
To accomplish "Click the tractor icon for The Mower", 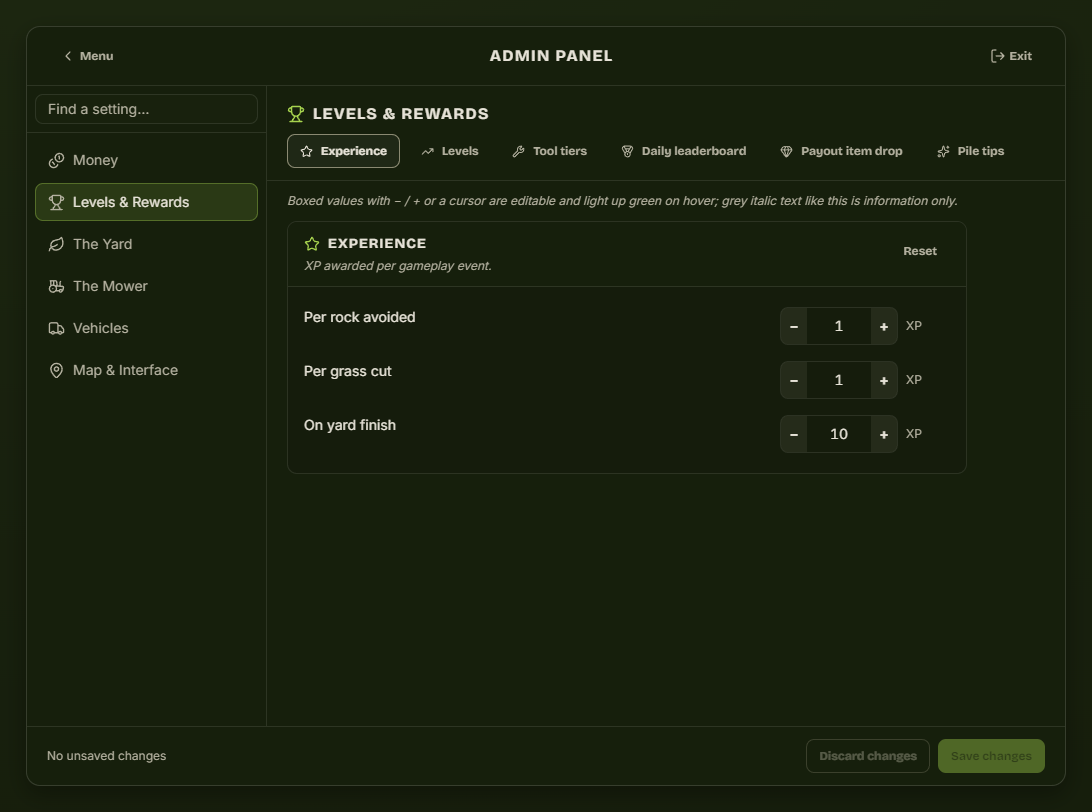I will (56, 286).
